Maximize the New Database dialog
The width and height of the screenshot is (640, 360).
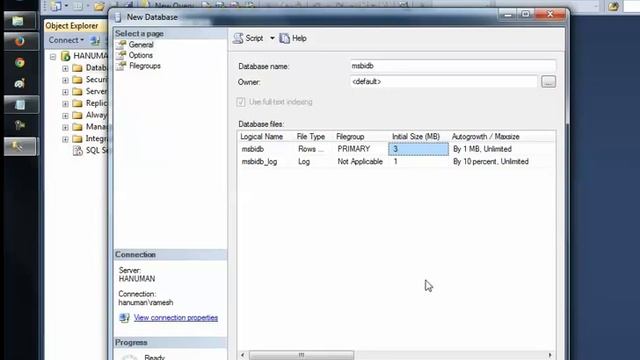click(x=526, y=15)
